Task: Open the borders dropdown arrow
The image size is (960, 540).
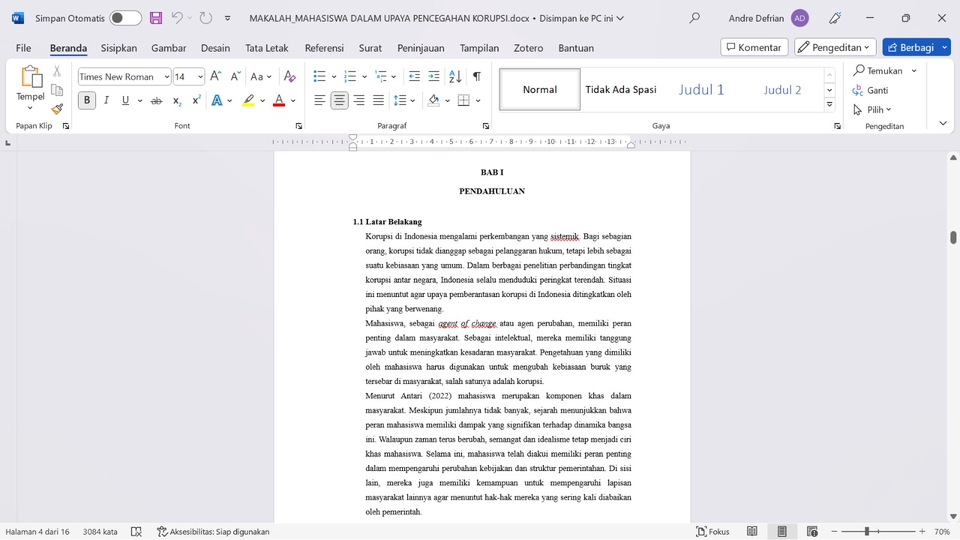Action: (478, 100)
